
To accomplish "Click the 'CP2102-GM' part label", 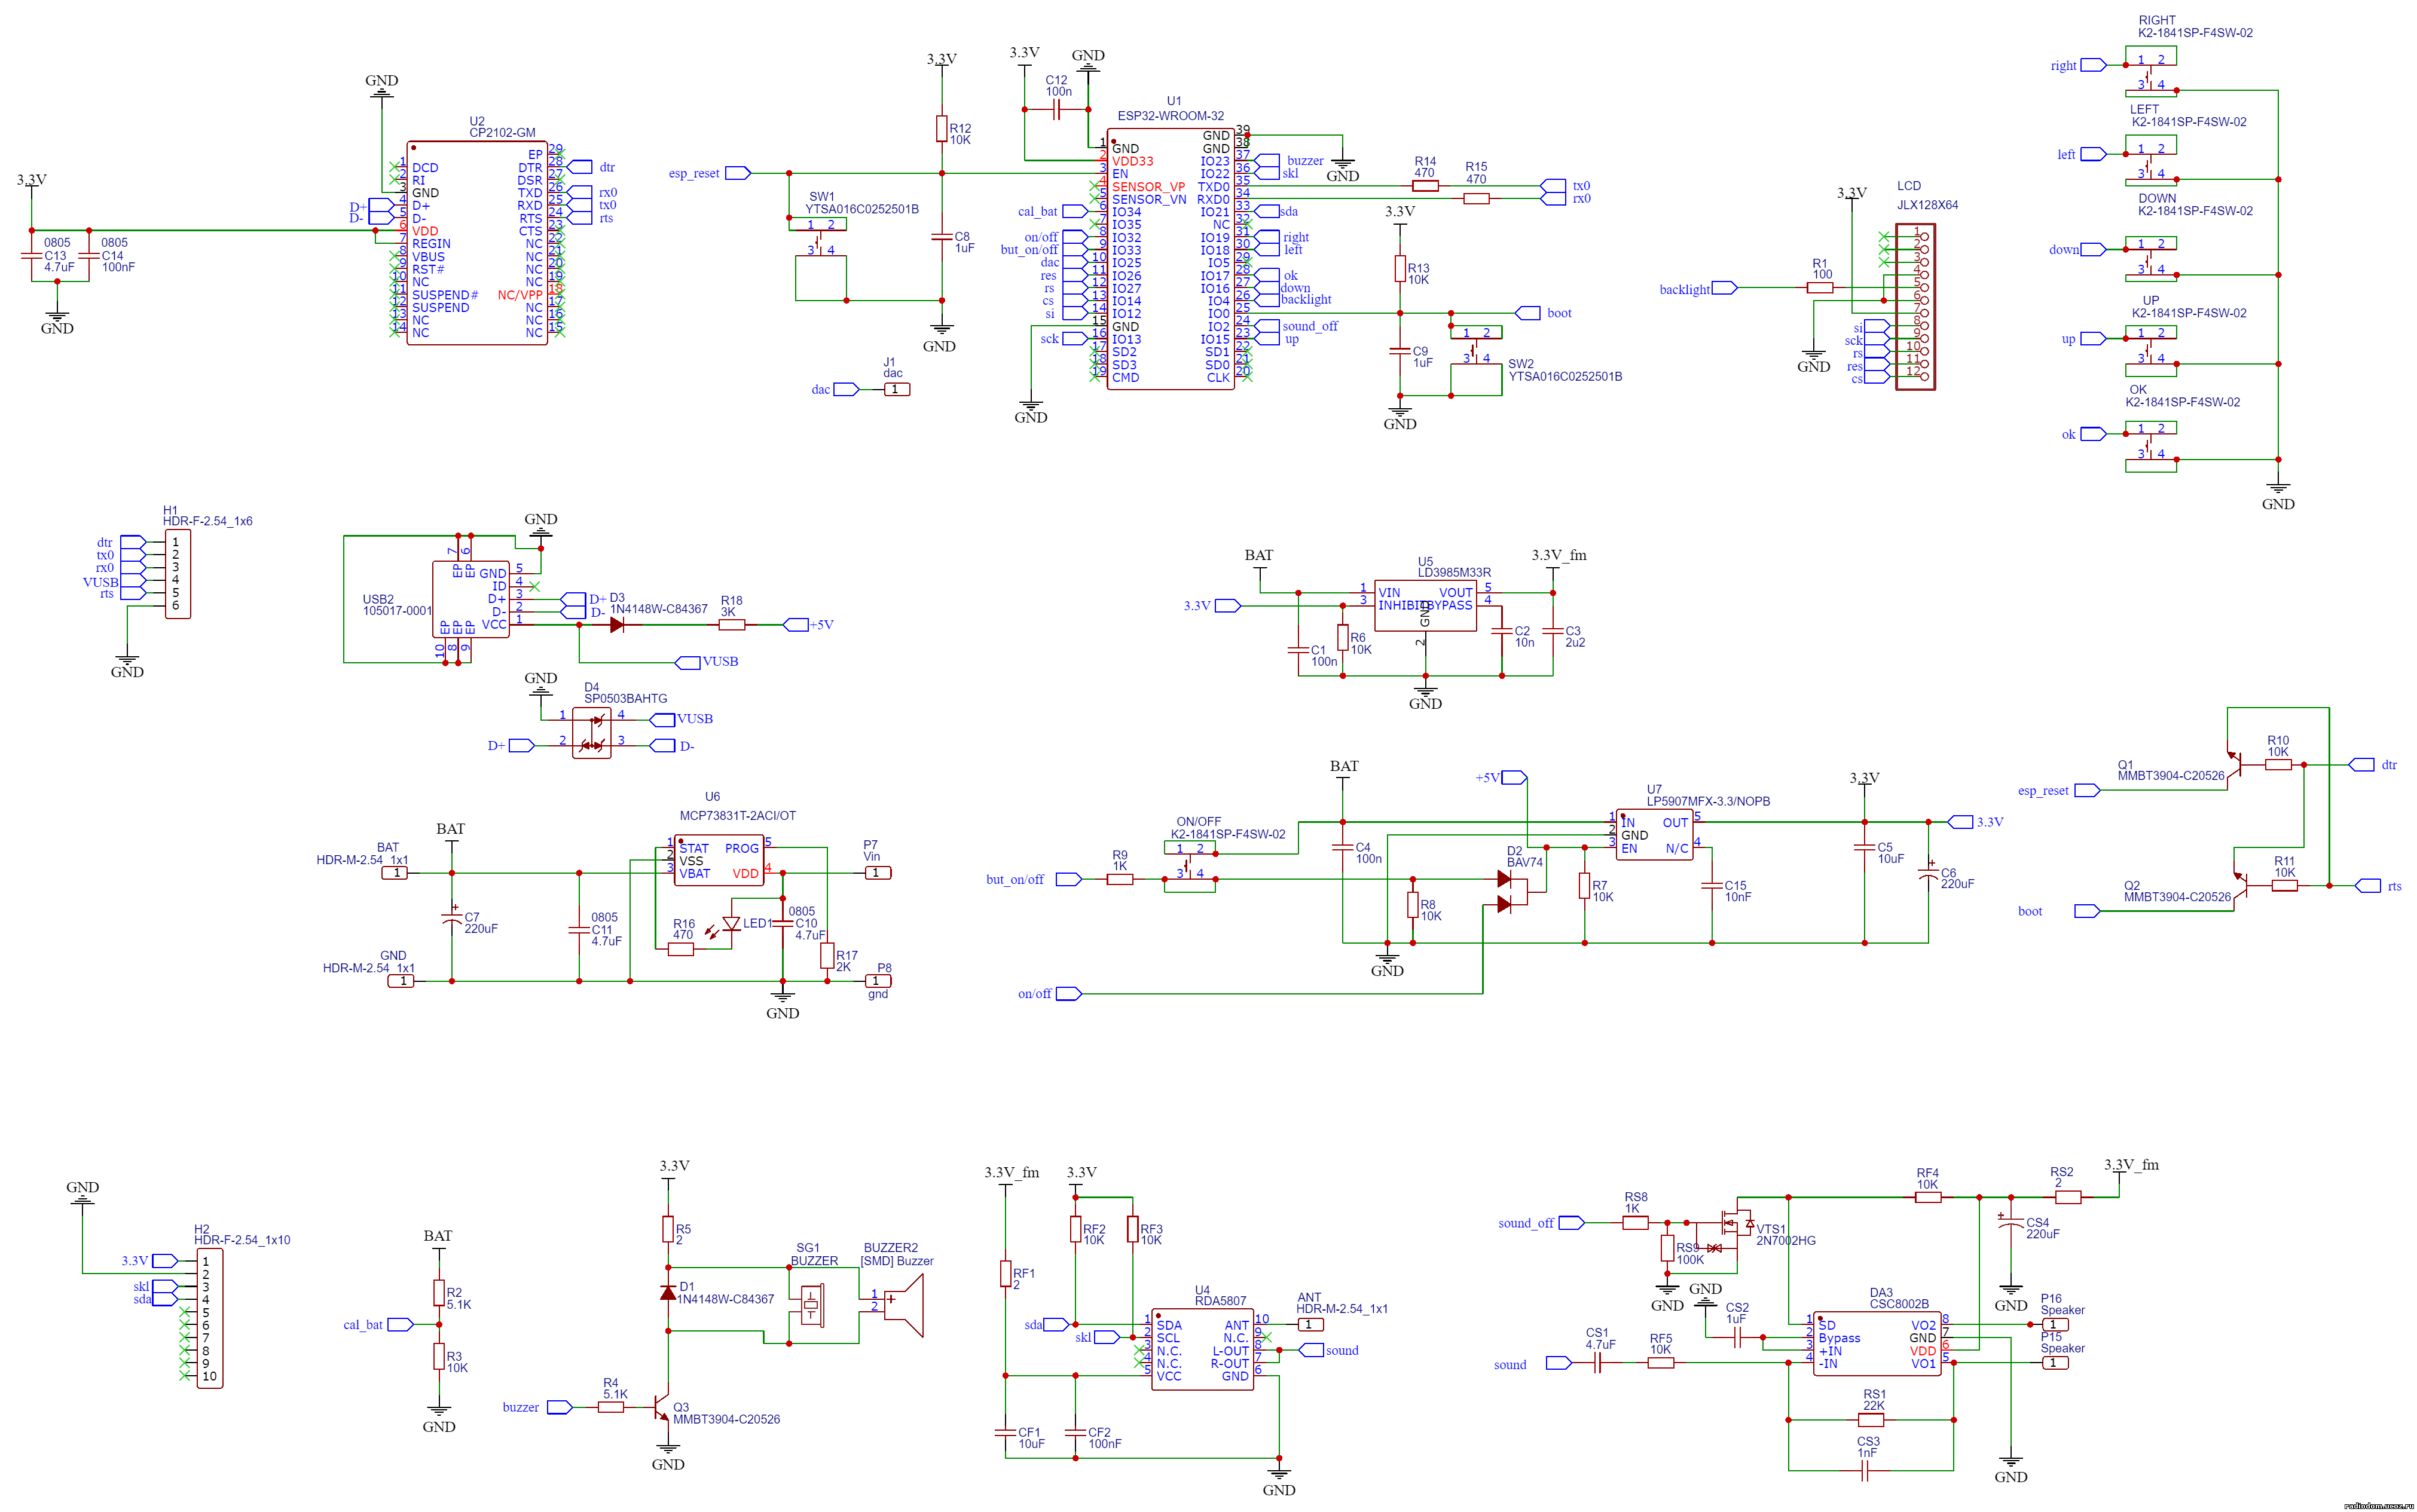I will (x=502, y=133).
